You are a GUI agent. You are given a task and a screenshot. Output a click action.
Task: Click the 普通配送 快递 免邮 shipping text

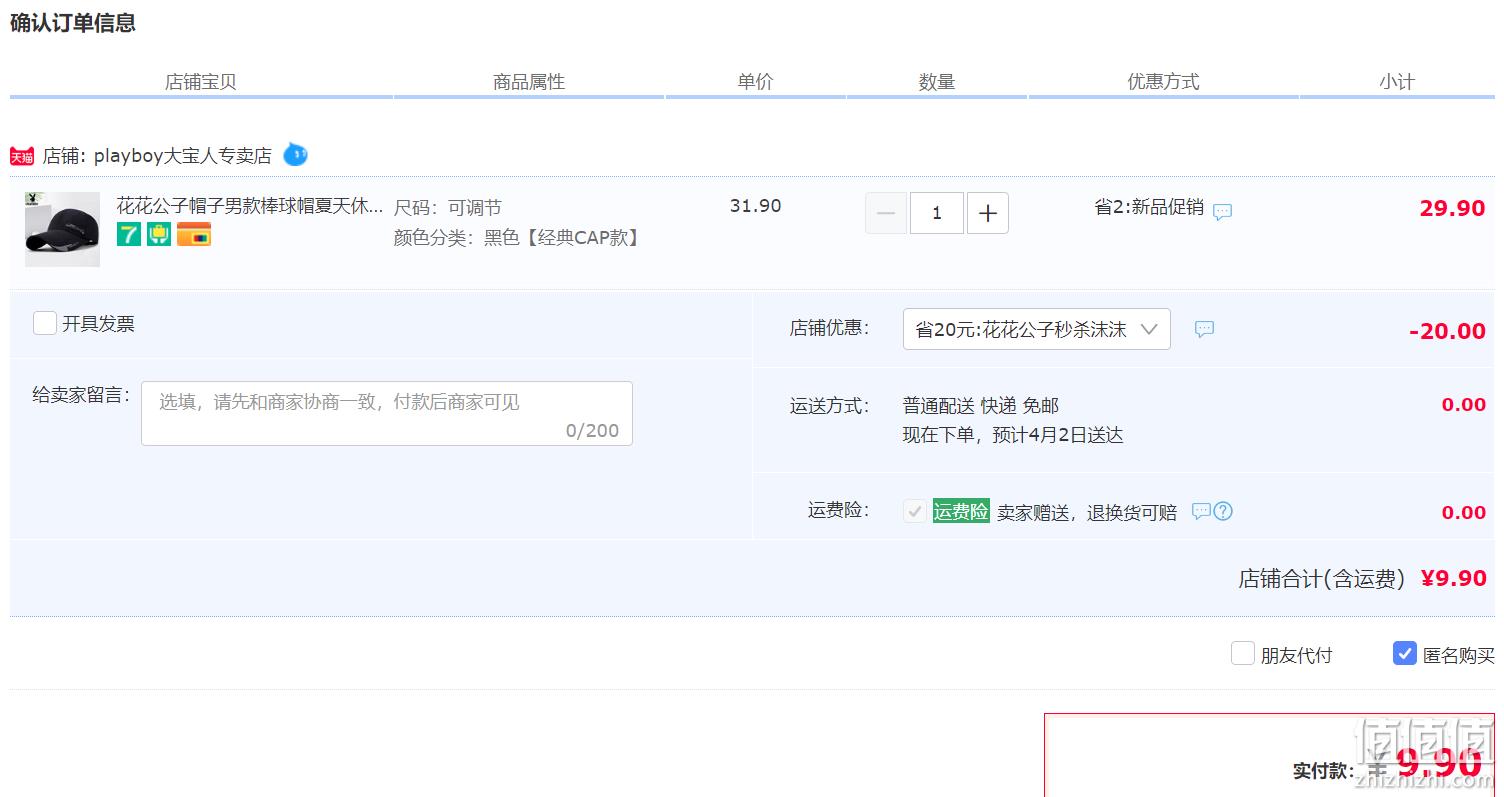[x=981, y=405]
